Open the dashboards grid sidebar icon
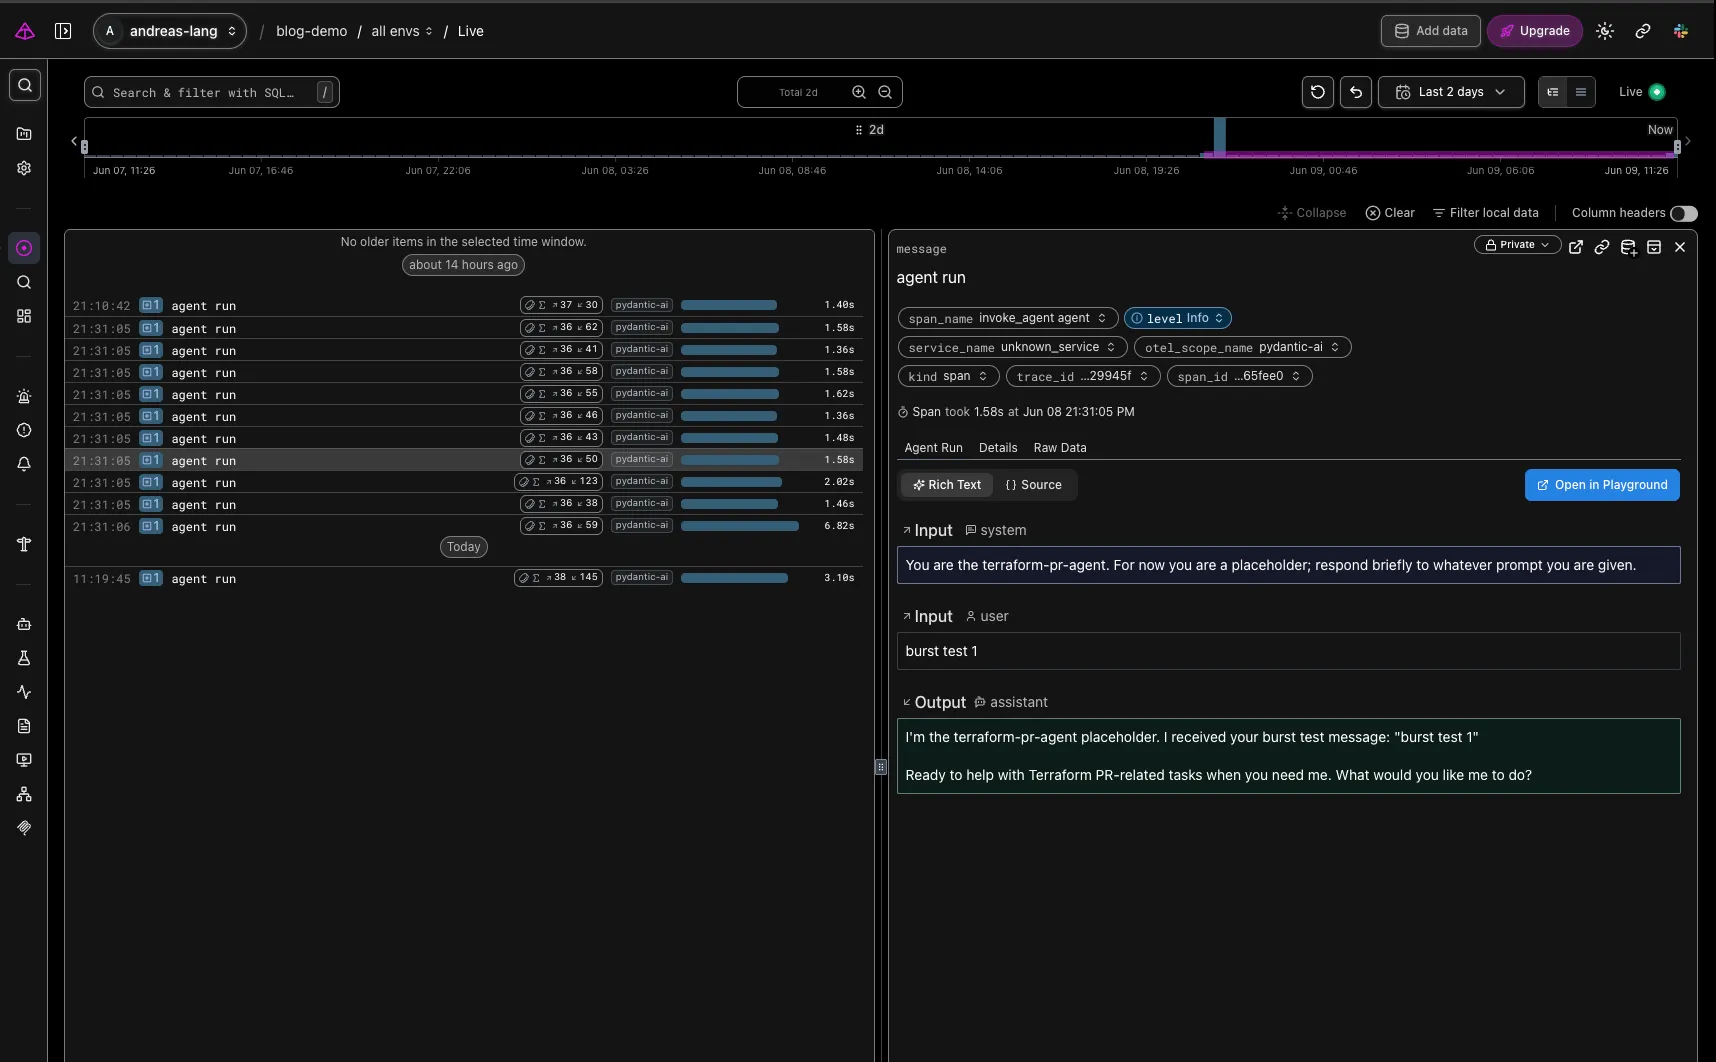 (x=24, y=316)
